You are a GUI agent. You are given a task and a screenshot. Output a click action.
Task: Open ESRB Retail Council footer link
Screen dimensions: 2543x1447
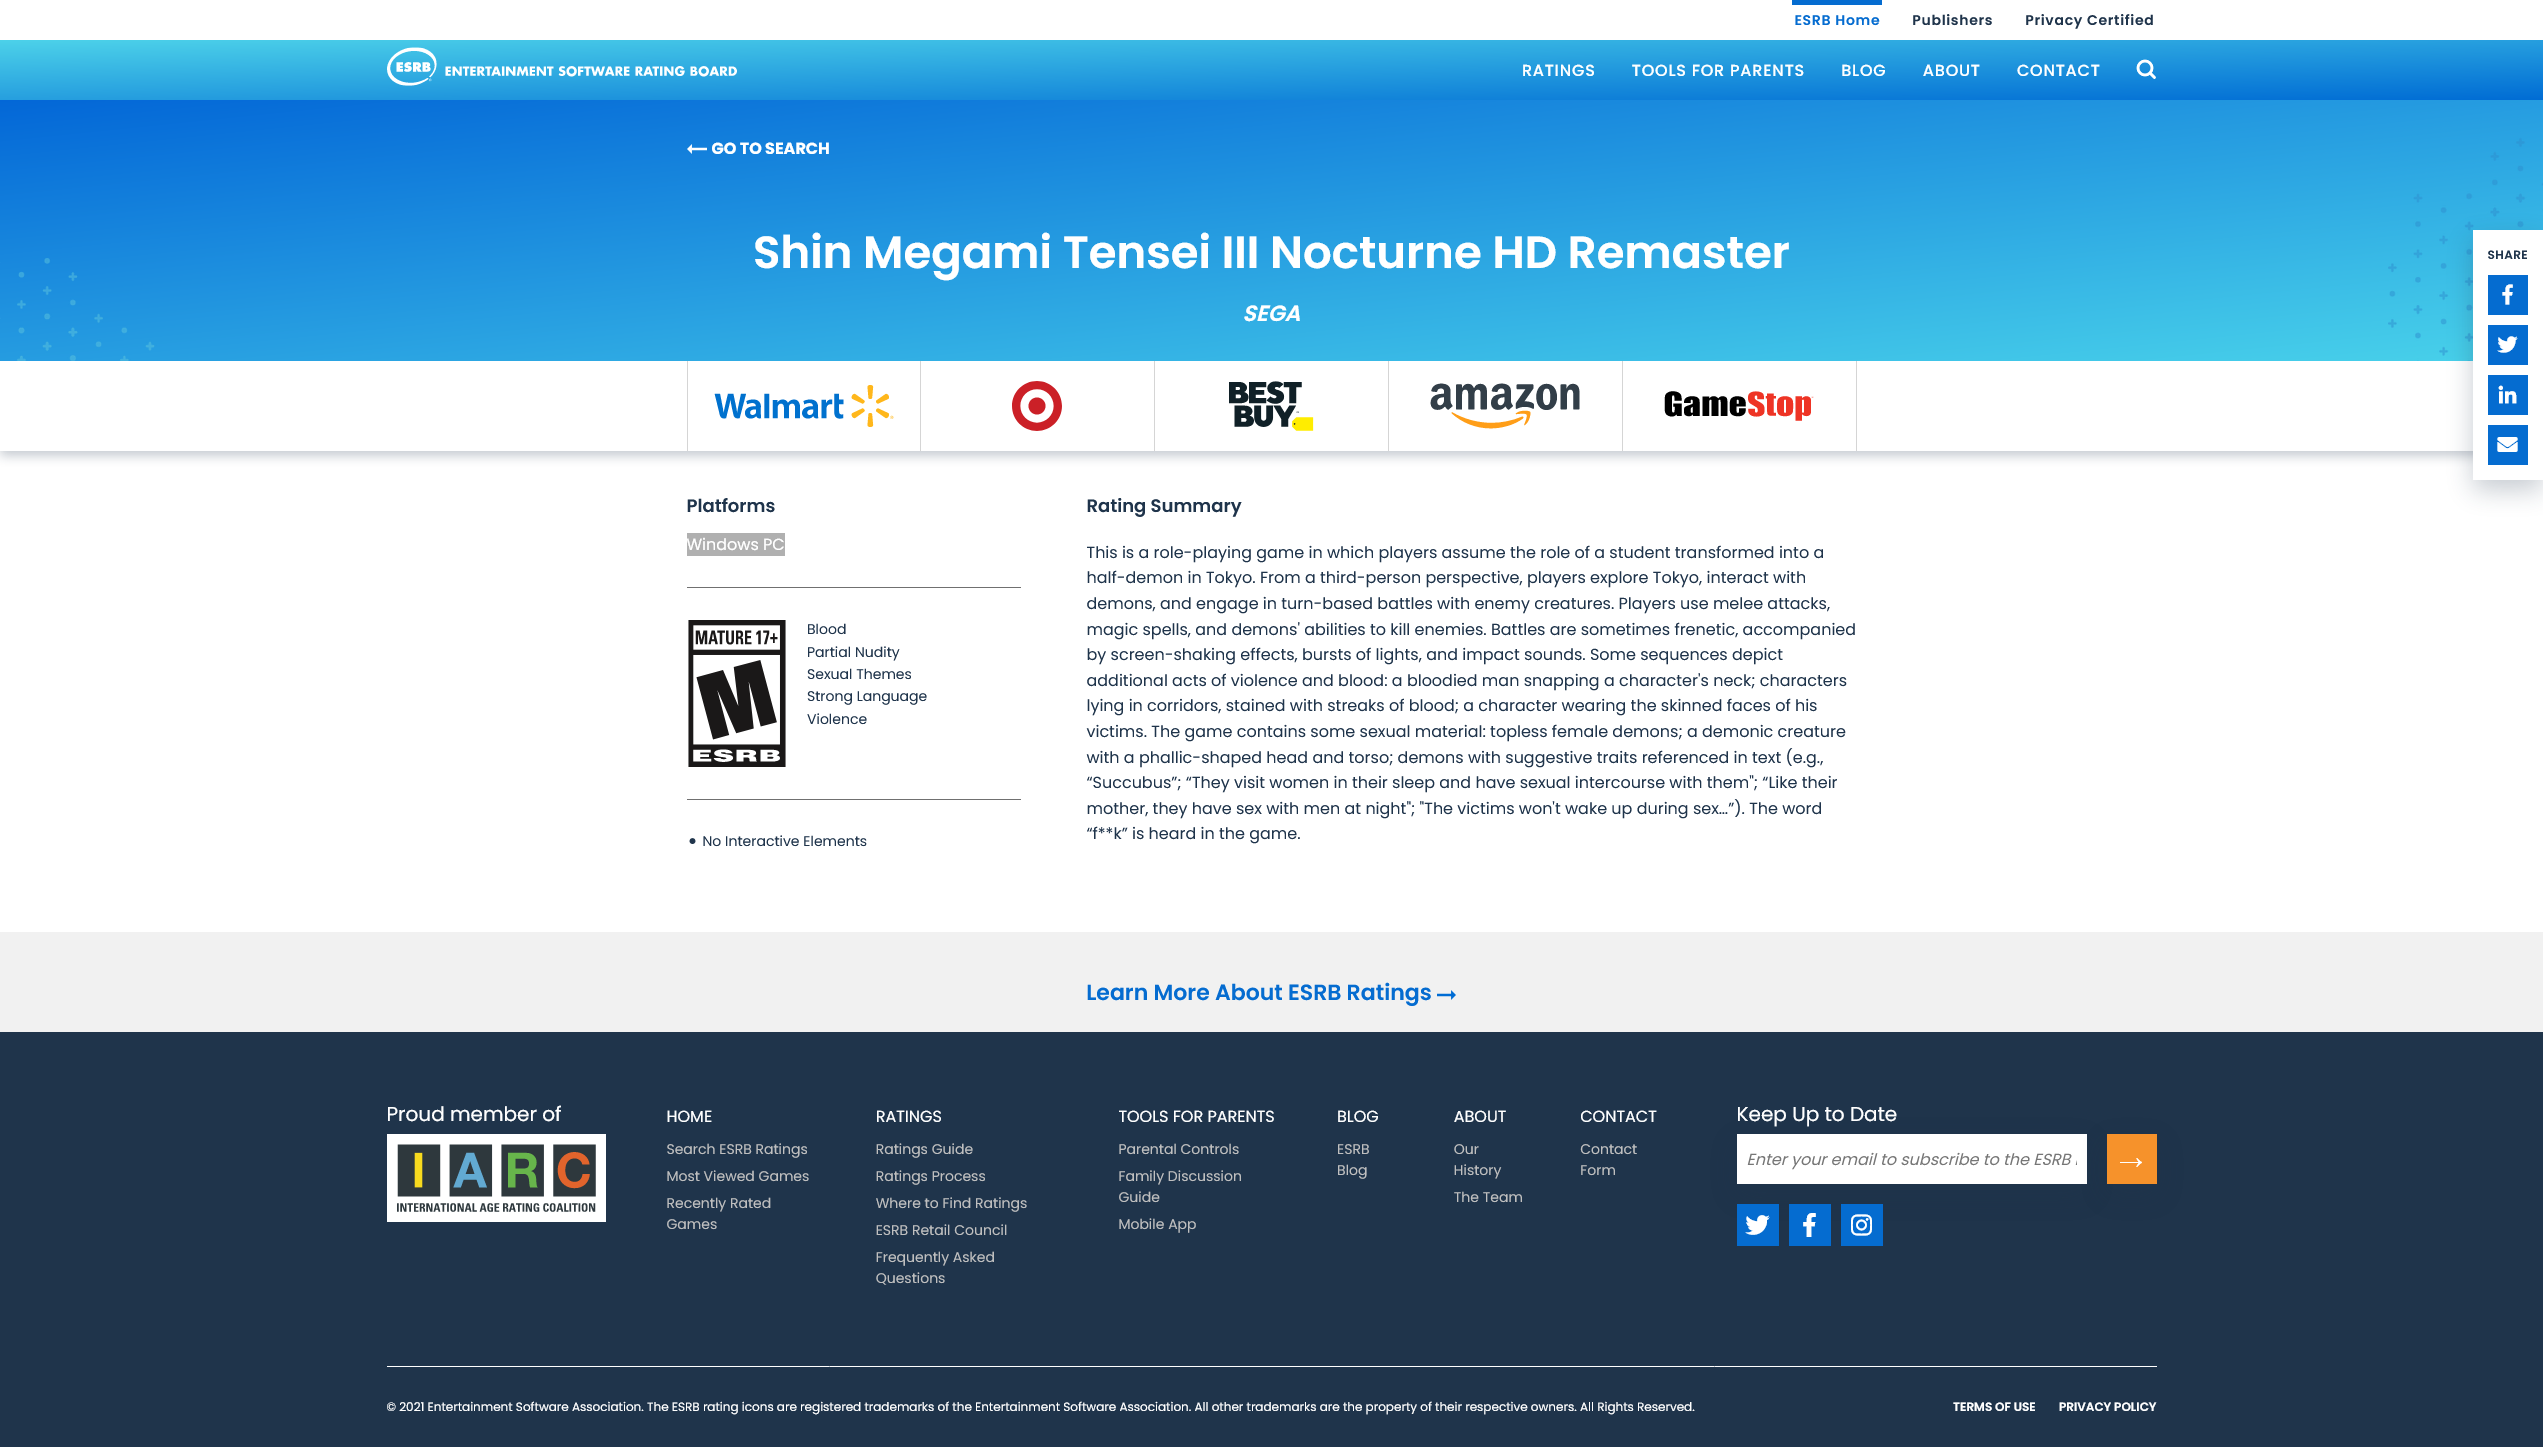click(941, 1230)
